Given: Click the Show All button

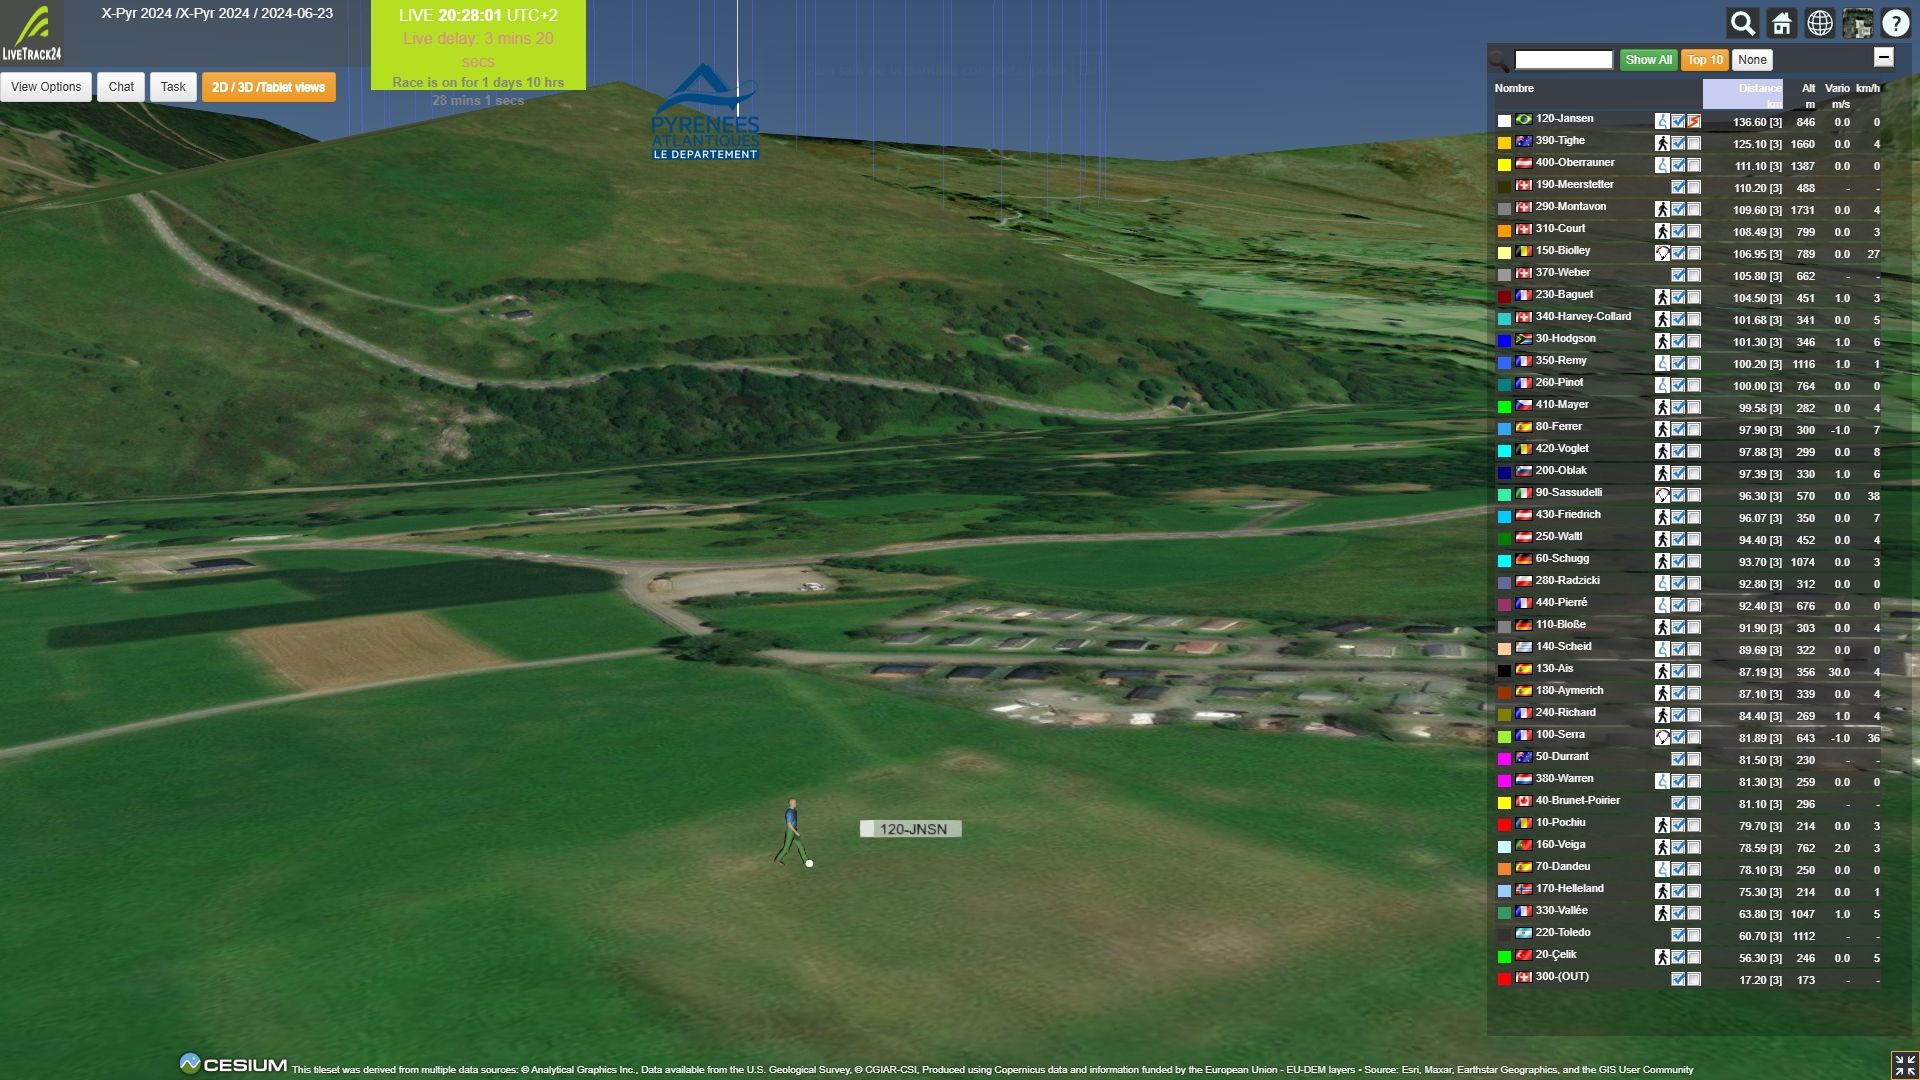Looking at the screenshot, I should coord(1648,60).
